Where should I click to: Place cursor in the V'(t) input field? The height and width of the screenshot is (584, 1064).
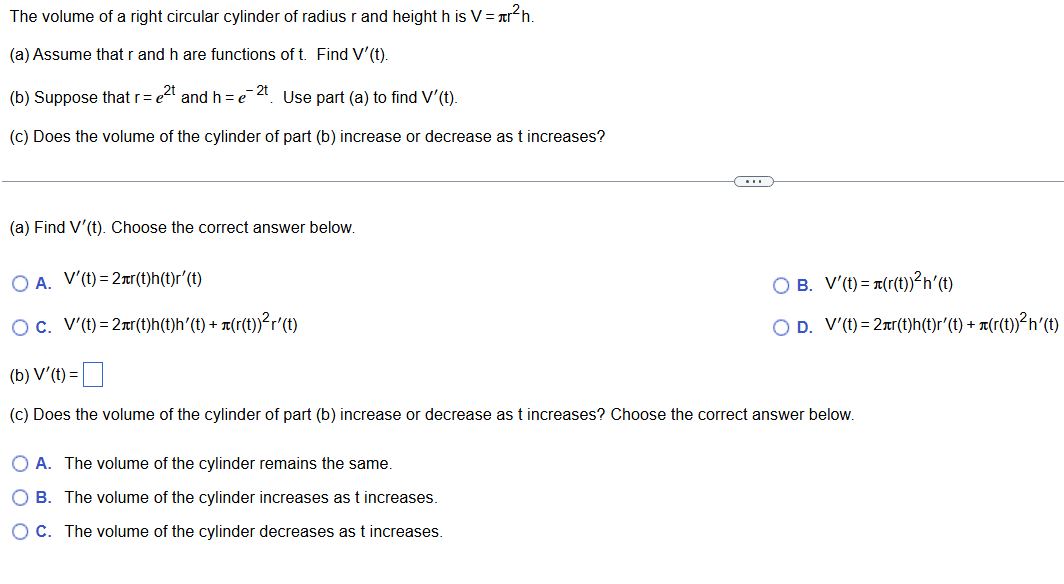coord(92,373)
